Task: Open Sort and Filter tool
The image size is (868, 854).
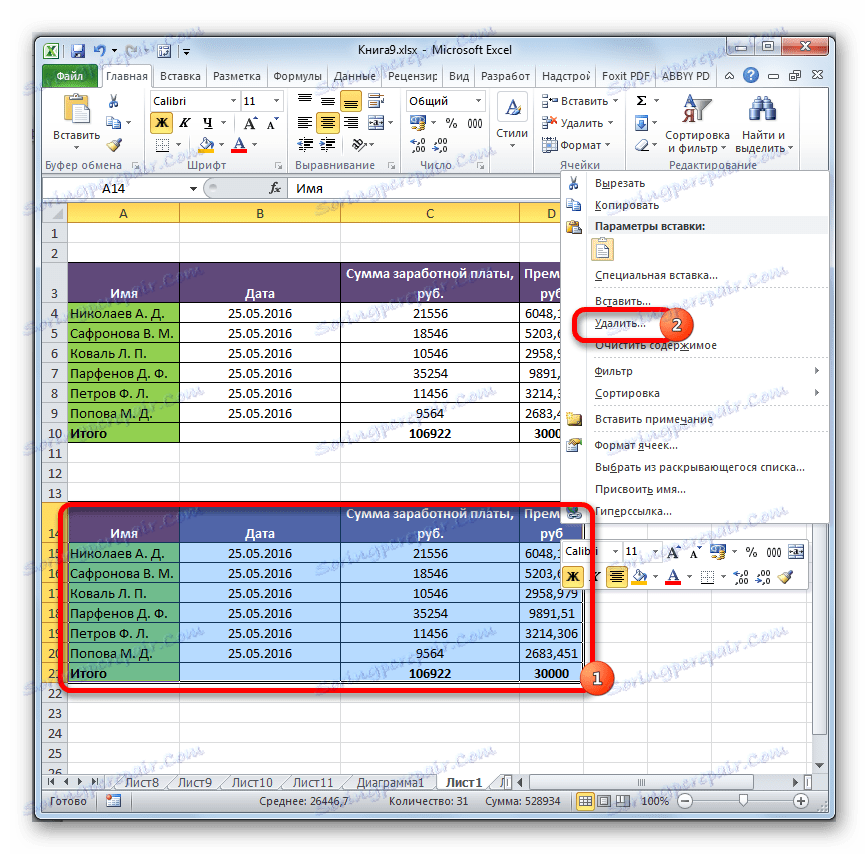Action: [x=697, y=125]
